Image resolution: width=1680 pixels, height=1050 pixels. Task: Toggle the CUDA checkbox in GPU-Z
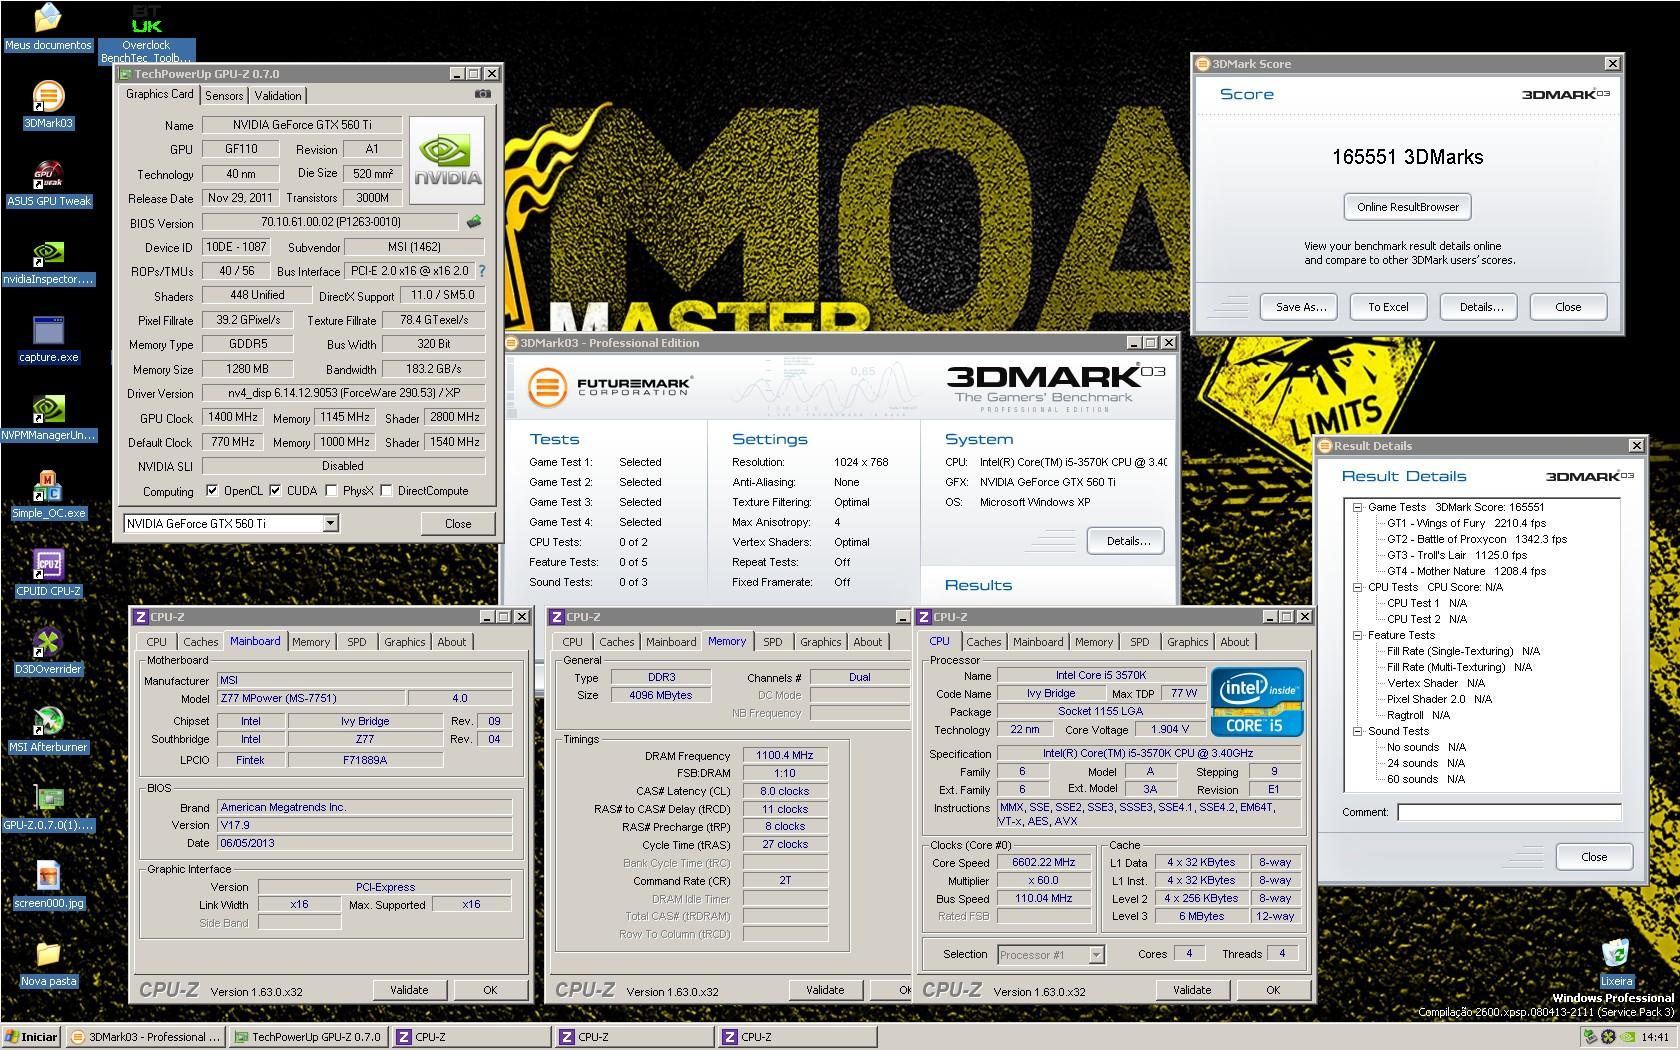point(275,491)
